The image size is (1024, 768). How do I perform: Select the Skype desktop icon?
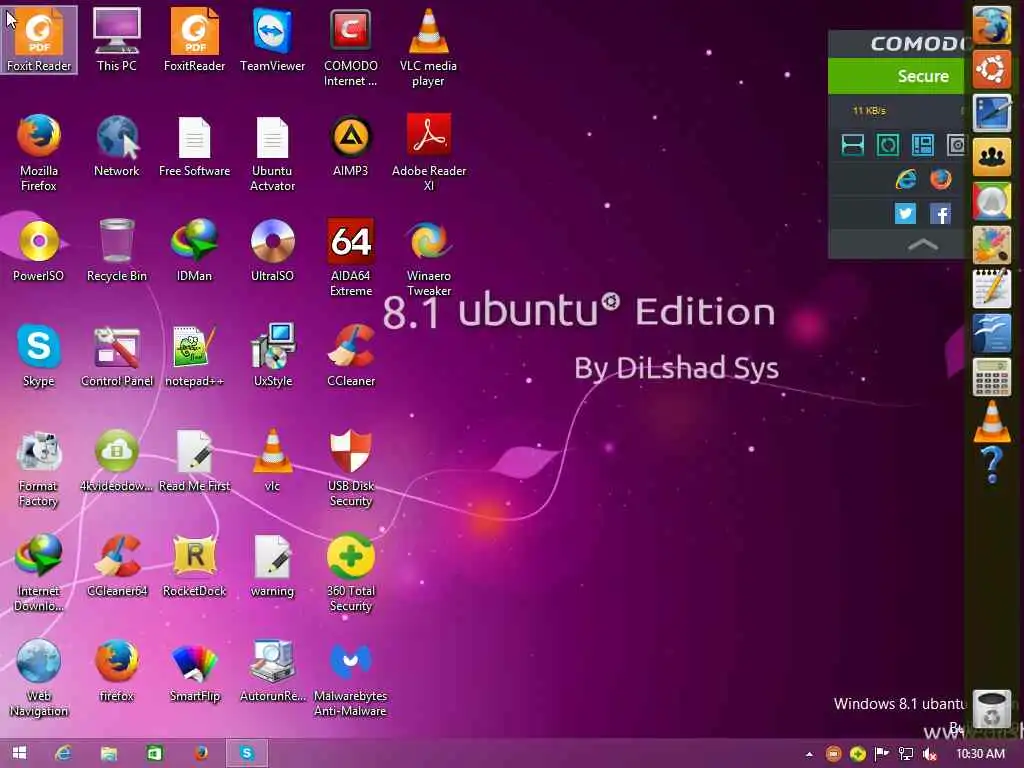click(x=39, y=355)
